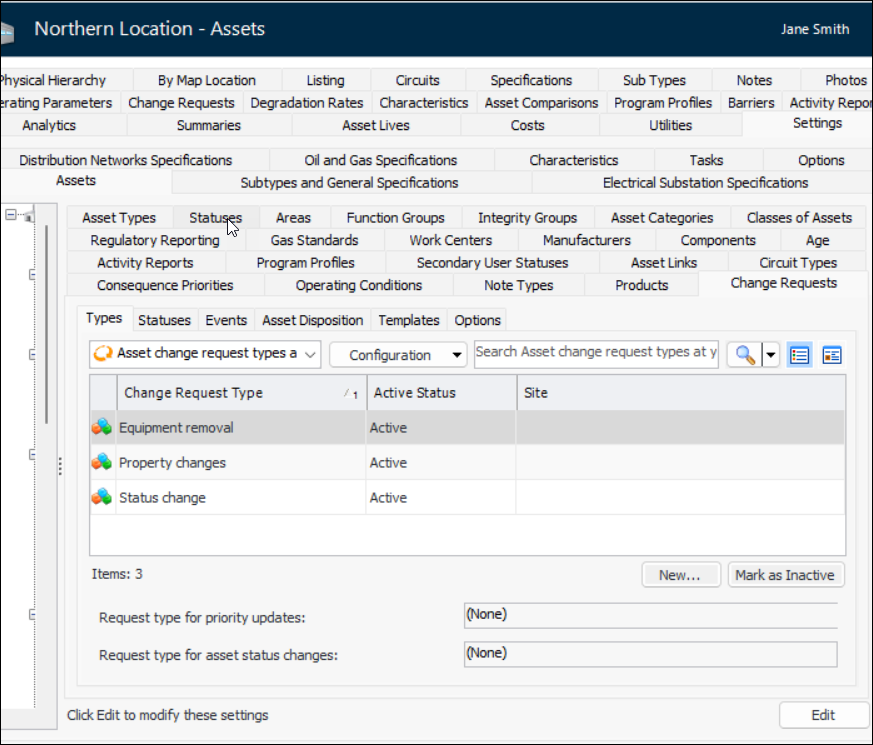Expand the search options dropdown arrow
Viewport: 873px width, 745px height.
click(x=770, y=355)
